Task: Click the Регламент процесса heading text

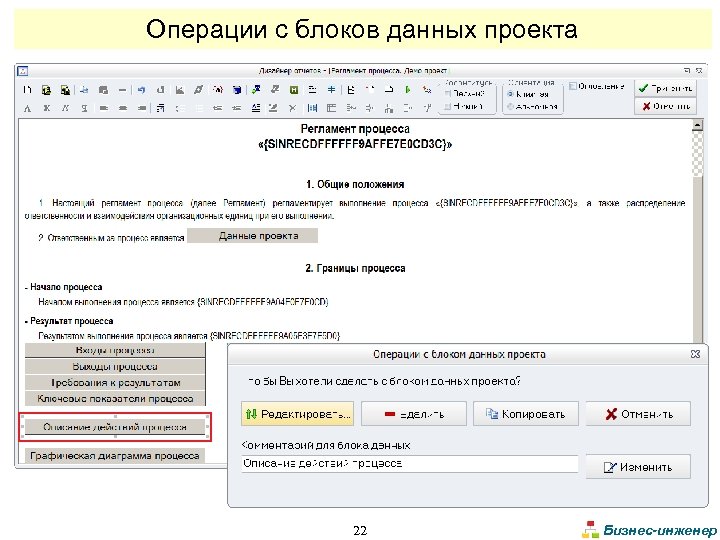Action: [x=355, y=129]
